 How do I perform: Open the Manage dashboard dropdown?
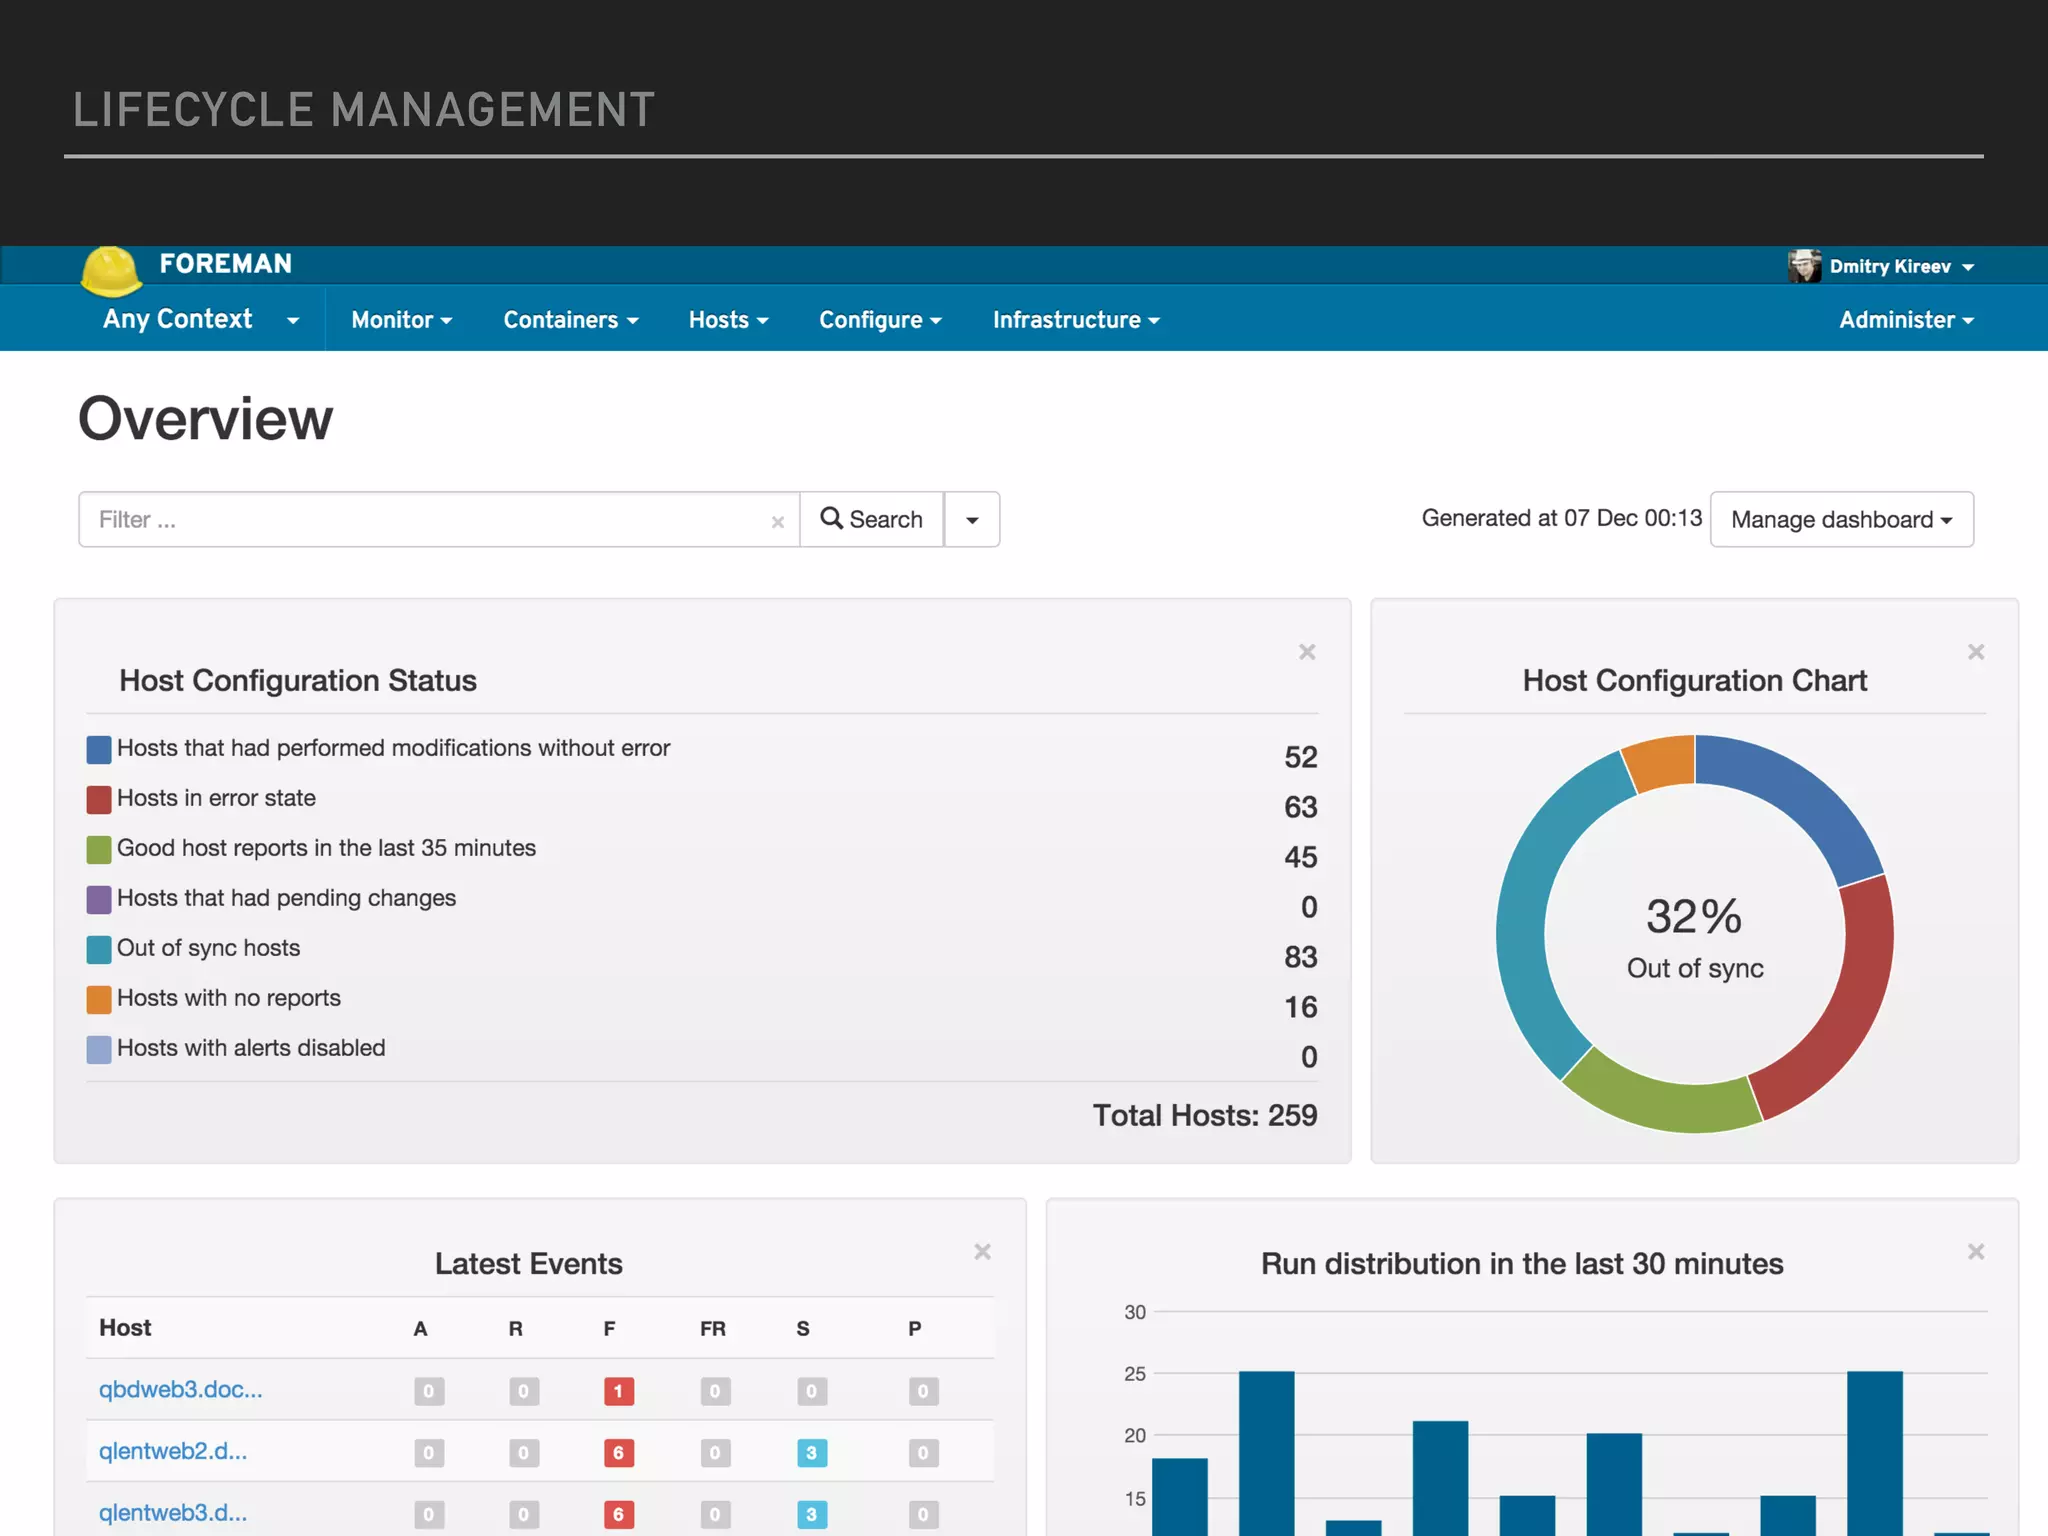[1841, 520]
